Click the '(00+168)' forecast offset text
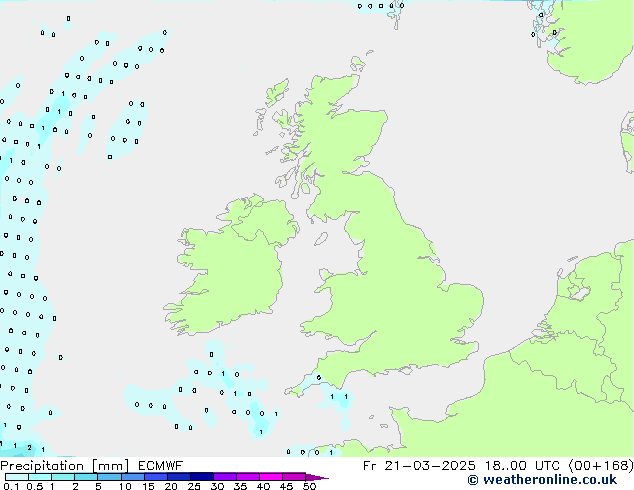The image size is (634, 490). click(x=601, y=466)
